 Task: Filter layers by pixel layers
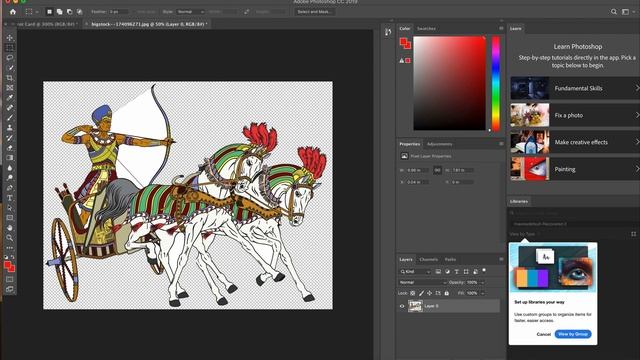[438, 271]
